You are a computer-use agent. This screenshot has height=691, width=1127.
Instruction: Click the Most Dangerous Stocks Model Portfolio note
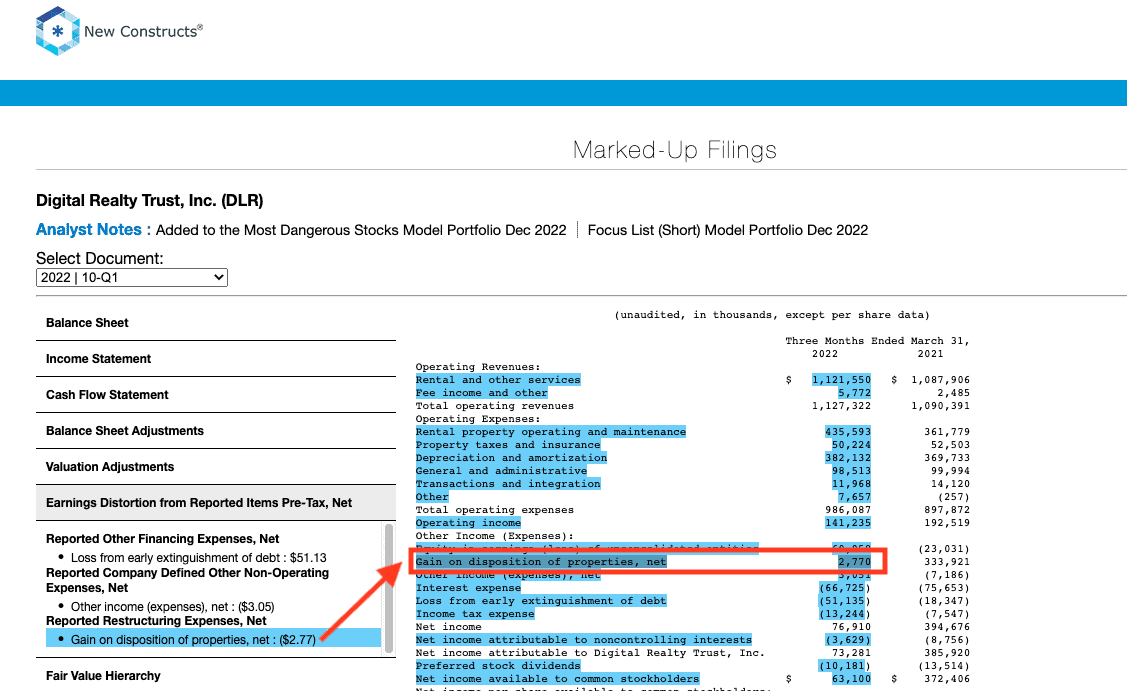click(361, 230)
